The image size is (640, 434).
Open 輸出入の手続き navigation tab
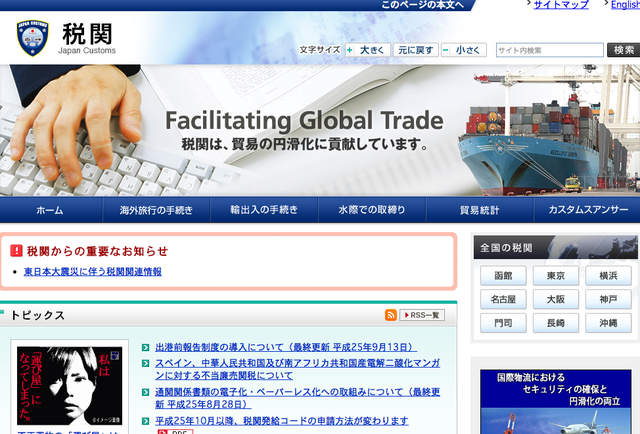(264, 210)
